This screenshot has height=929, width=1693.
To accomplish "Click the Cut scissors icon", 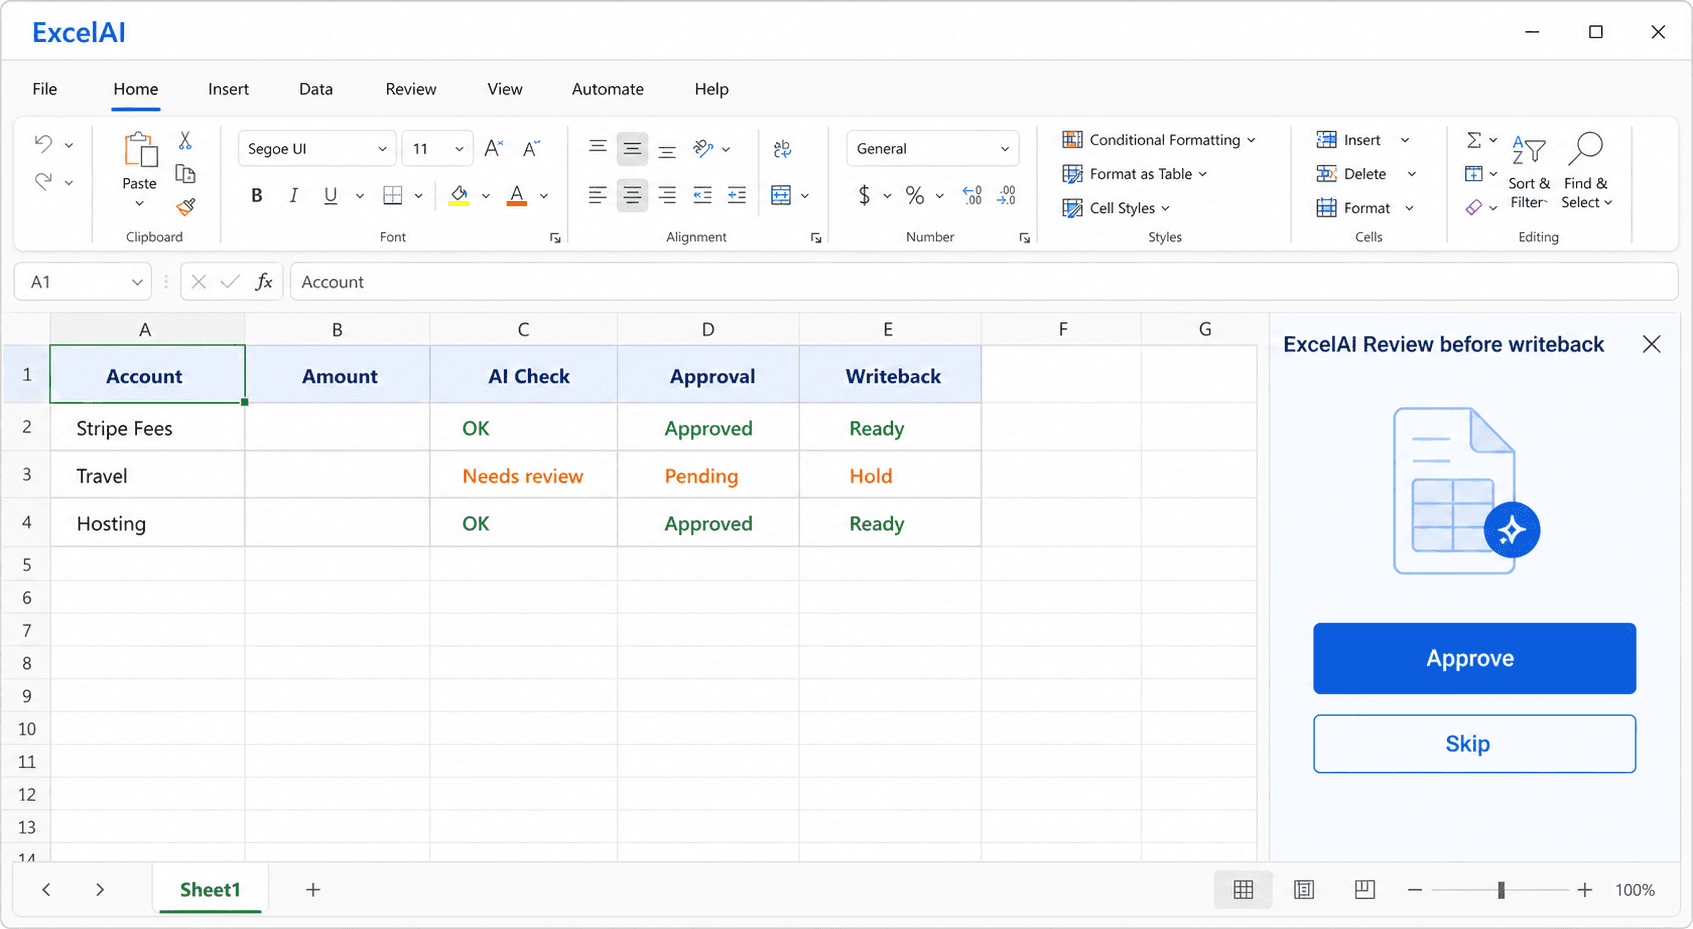I will [x=185, y=140].
